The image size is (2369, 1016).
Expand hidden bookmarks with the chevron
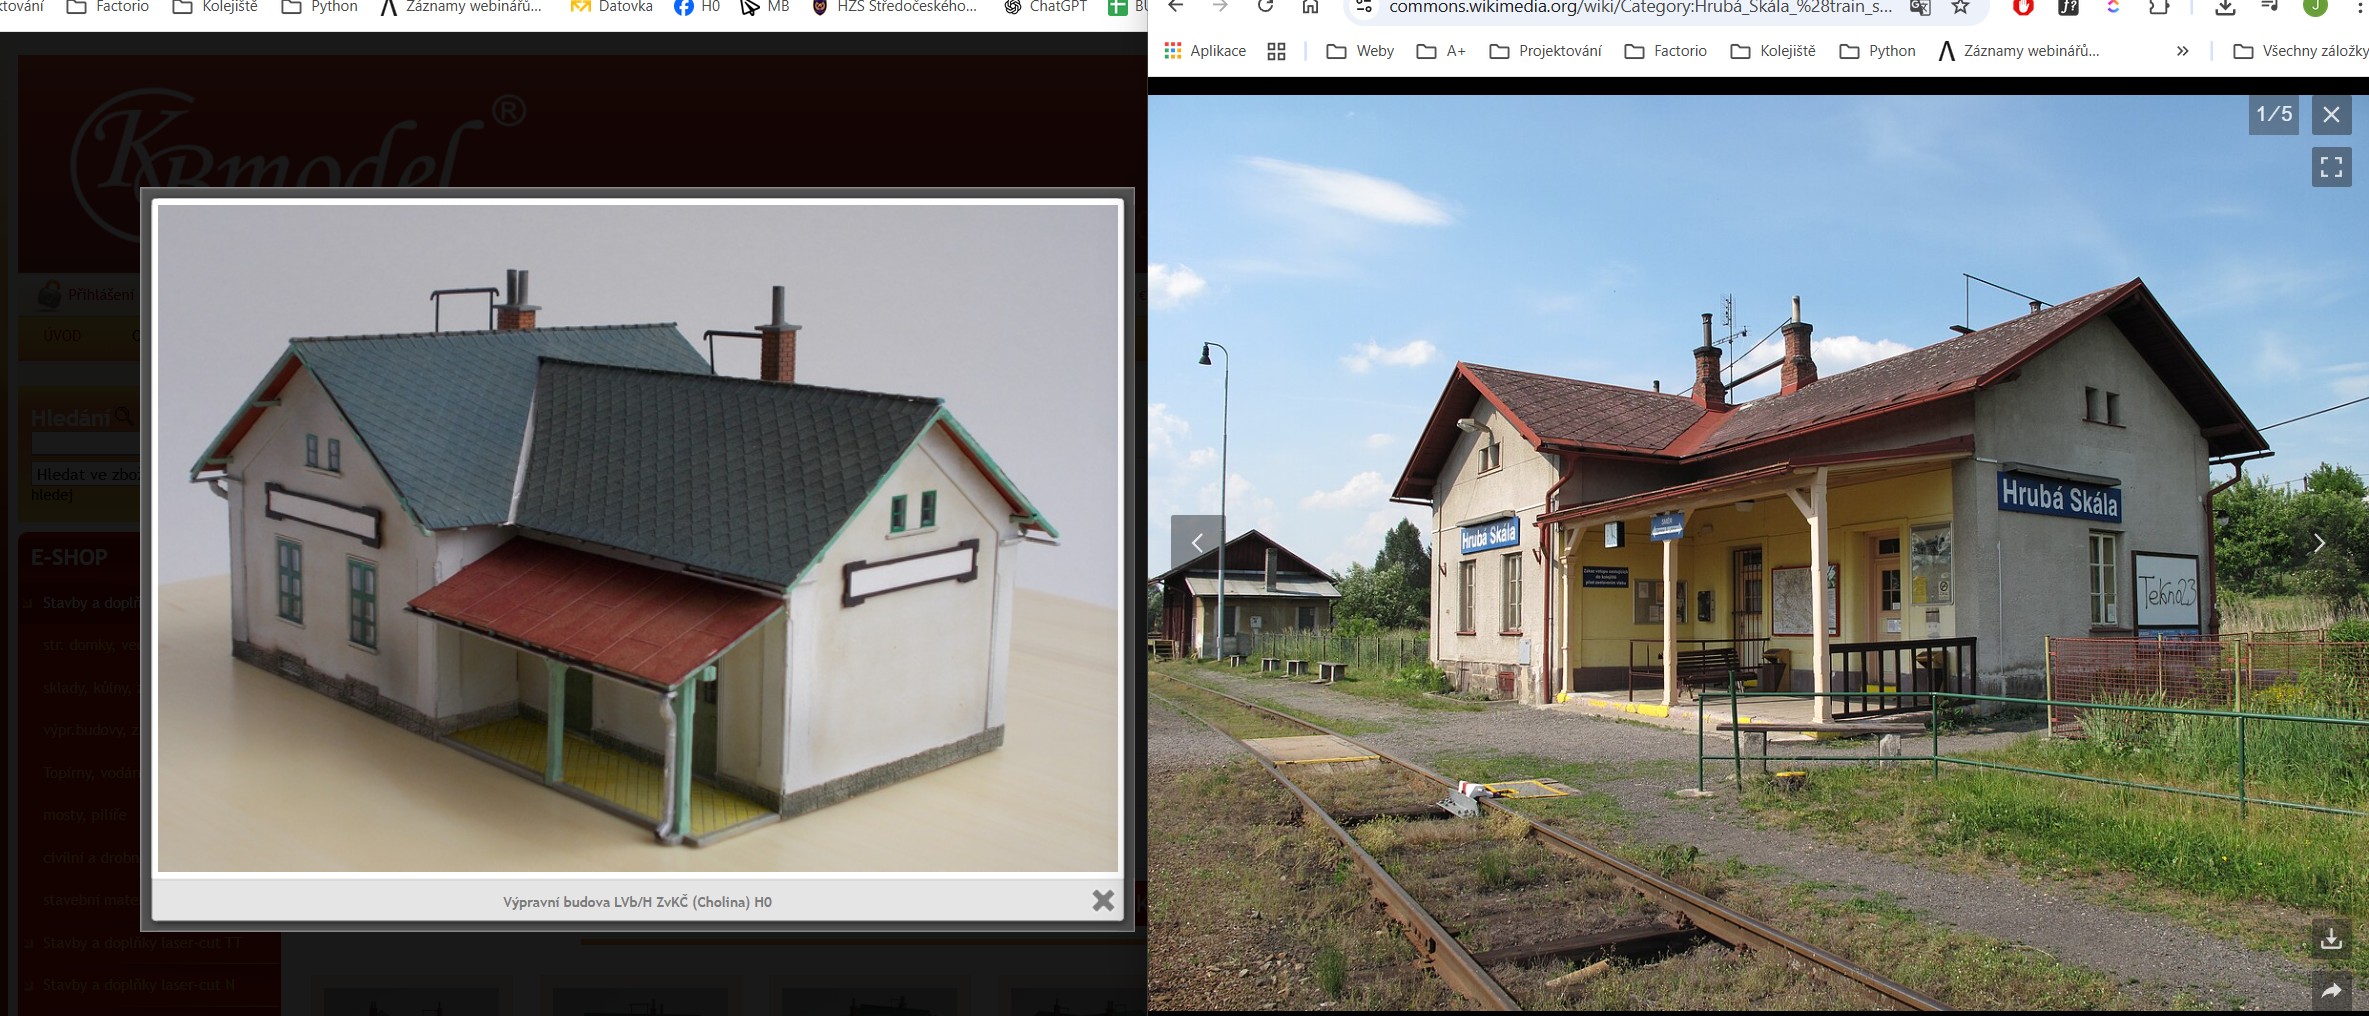pos(2182,51)
